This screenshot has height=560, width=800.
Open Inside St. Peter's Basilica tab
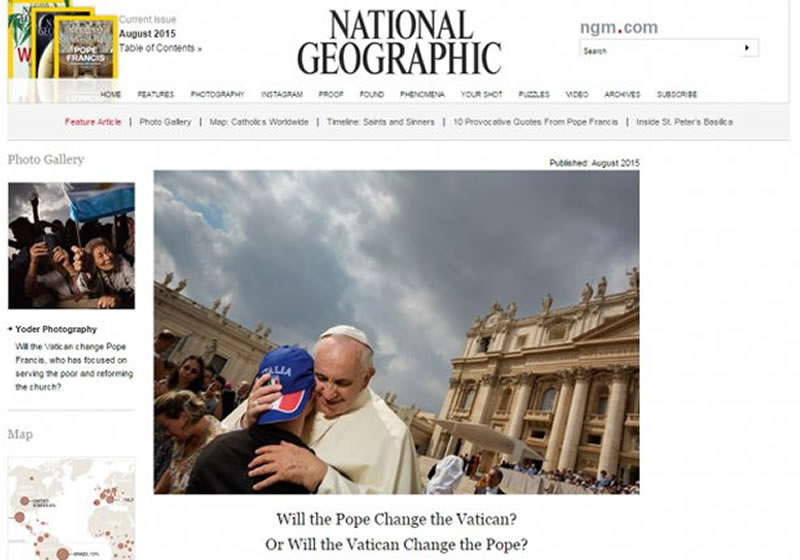pyautogui.click(x=684, y=122)
